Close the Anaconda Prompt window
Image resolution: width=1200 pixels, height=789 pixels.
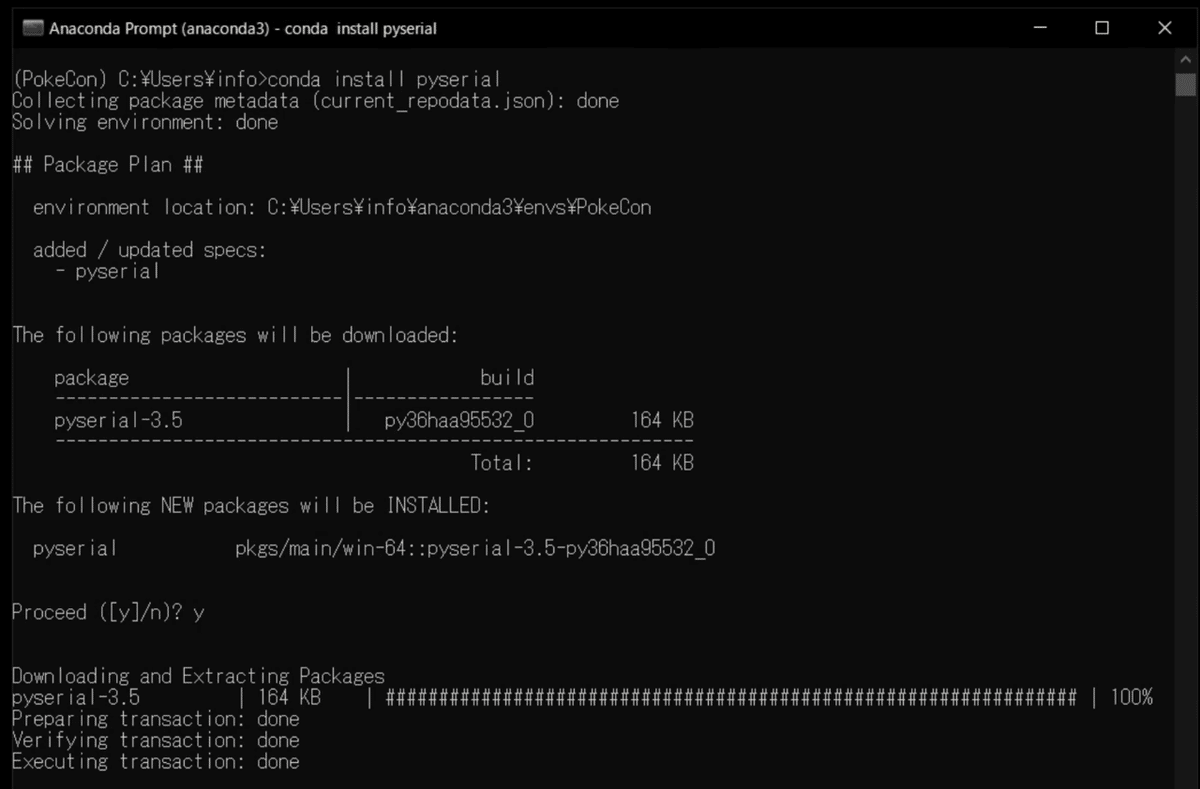(1164, 28)
